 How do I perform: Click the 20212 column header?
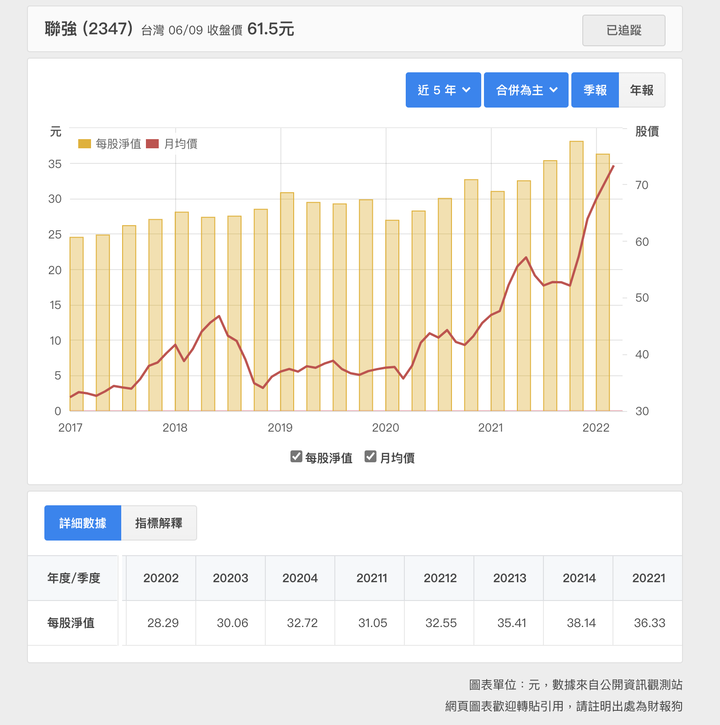pos(440,578)
